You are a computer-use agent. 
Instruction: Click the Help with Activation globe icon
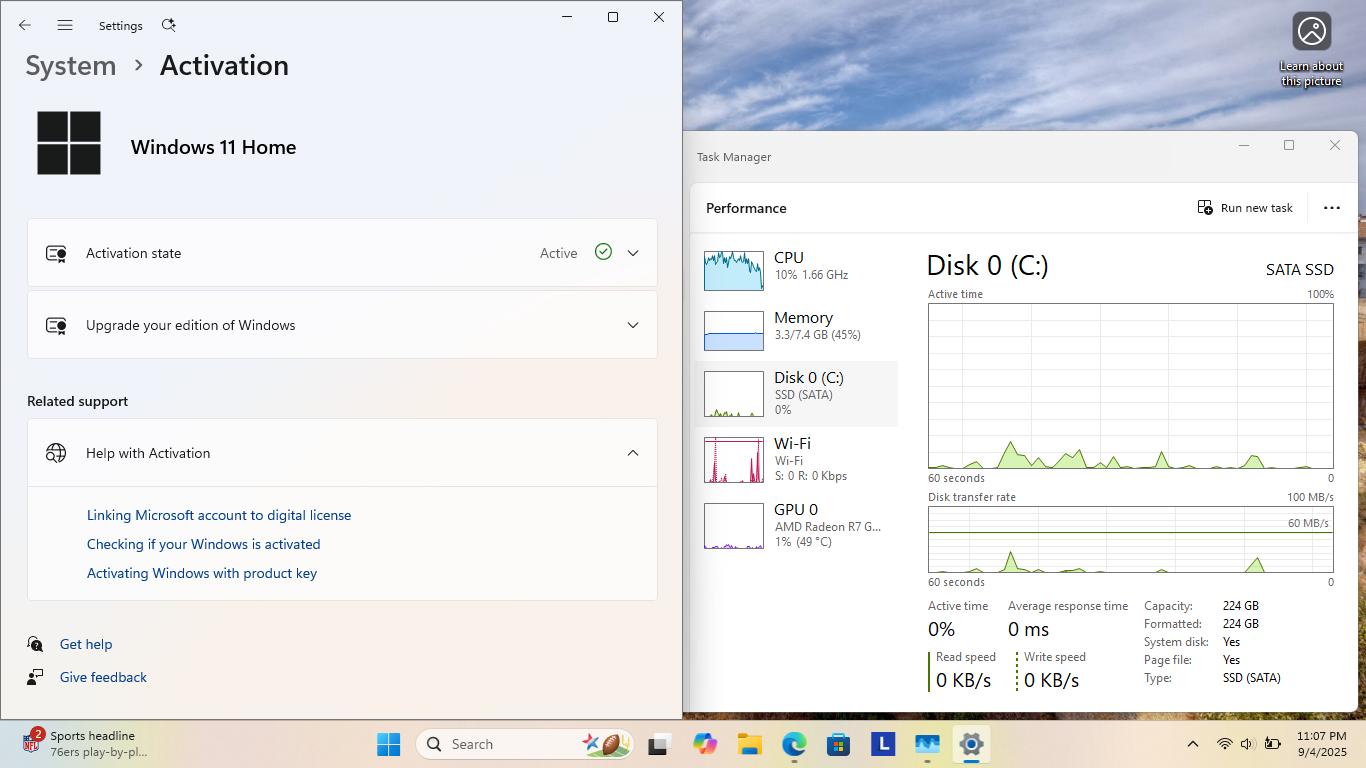click(x=56, y=453)
